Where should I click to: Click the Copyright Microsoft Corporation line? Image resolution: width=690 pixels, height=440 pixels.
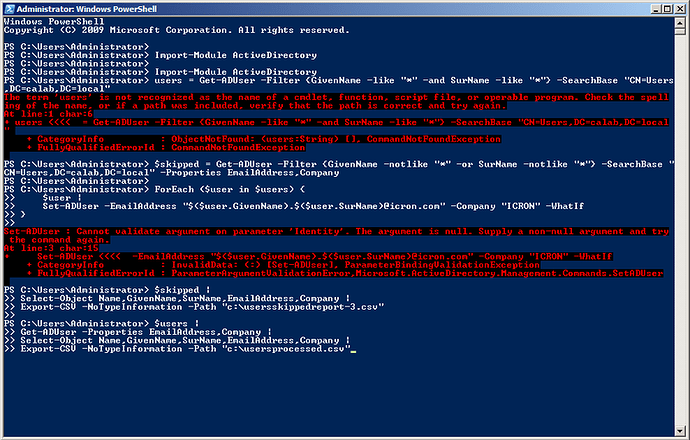point(176,30)
